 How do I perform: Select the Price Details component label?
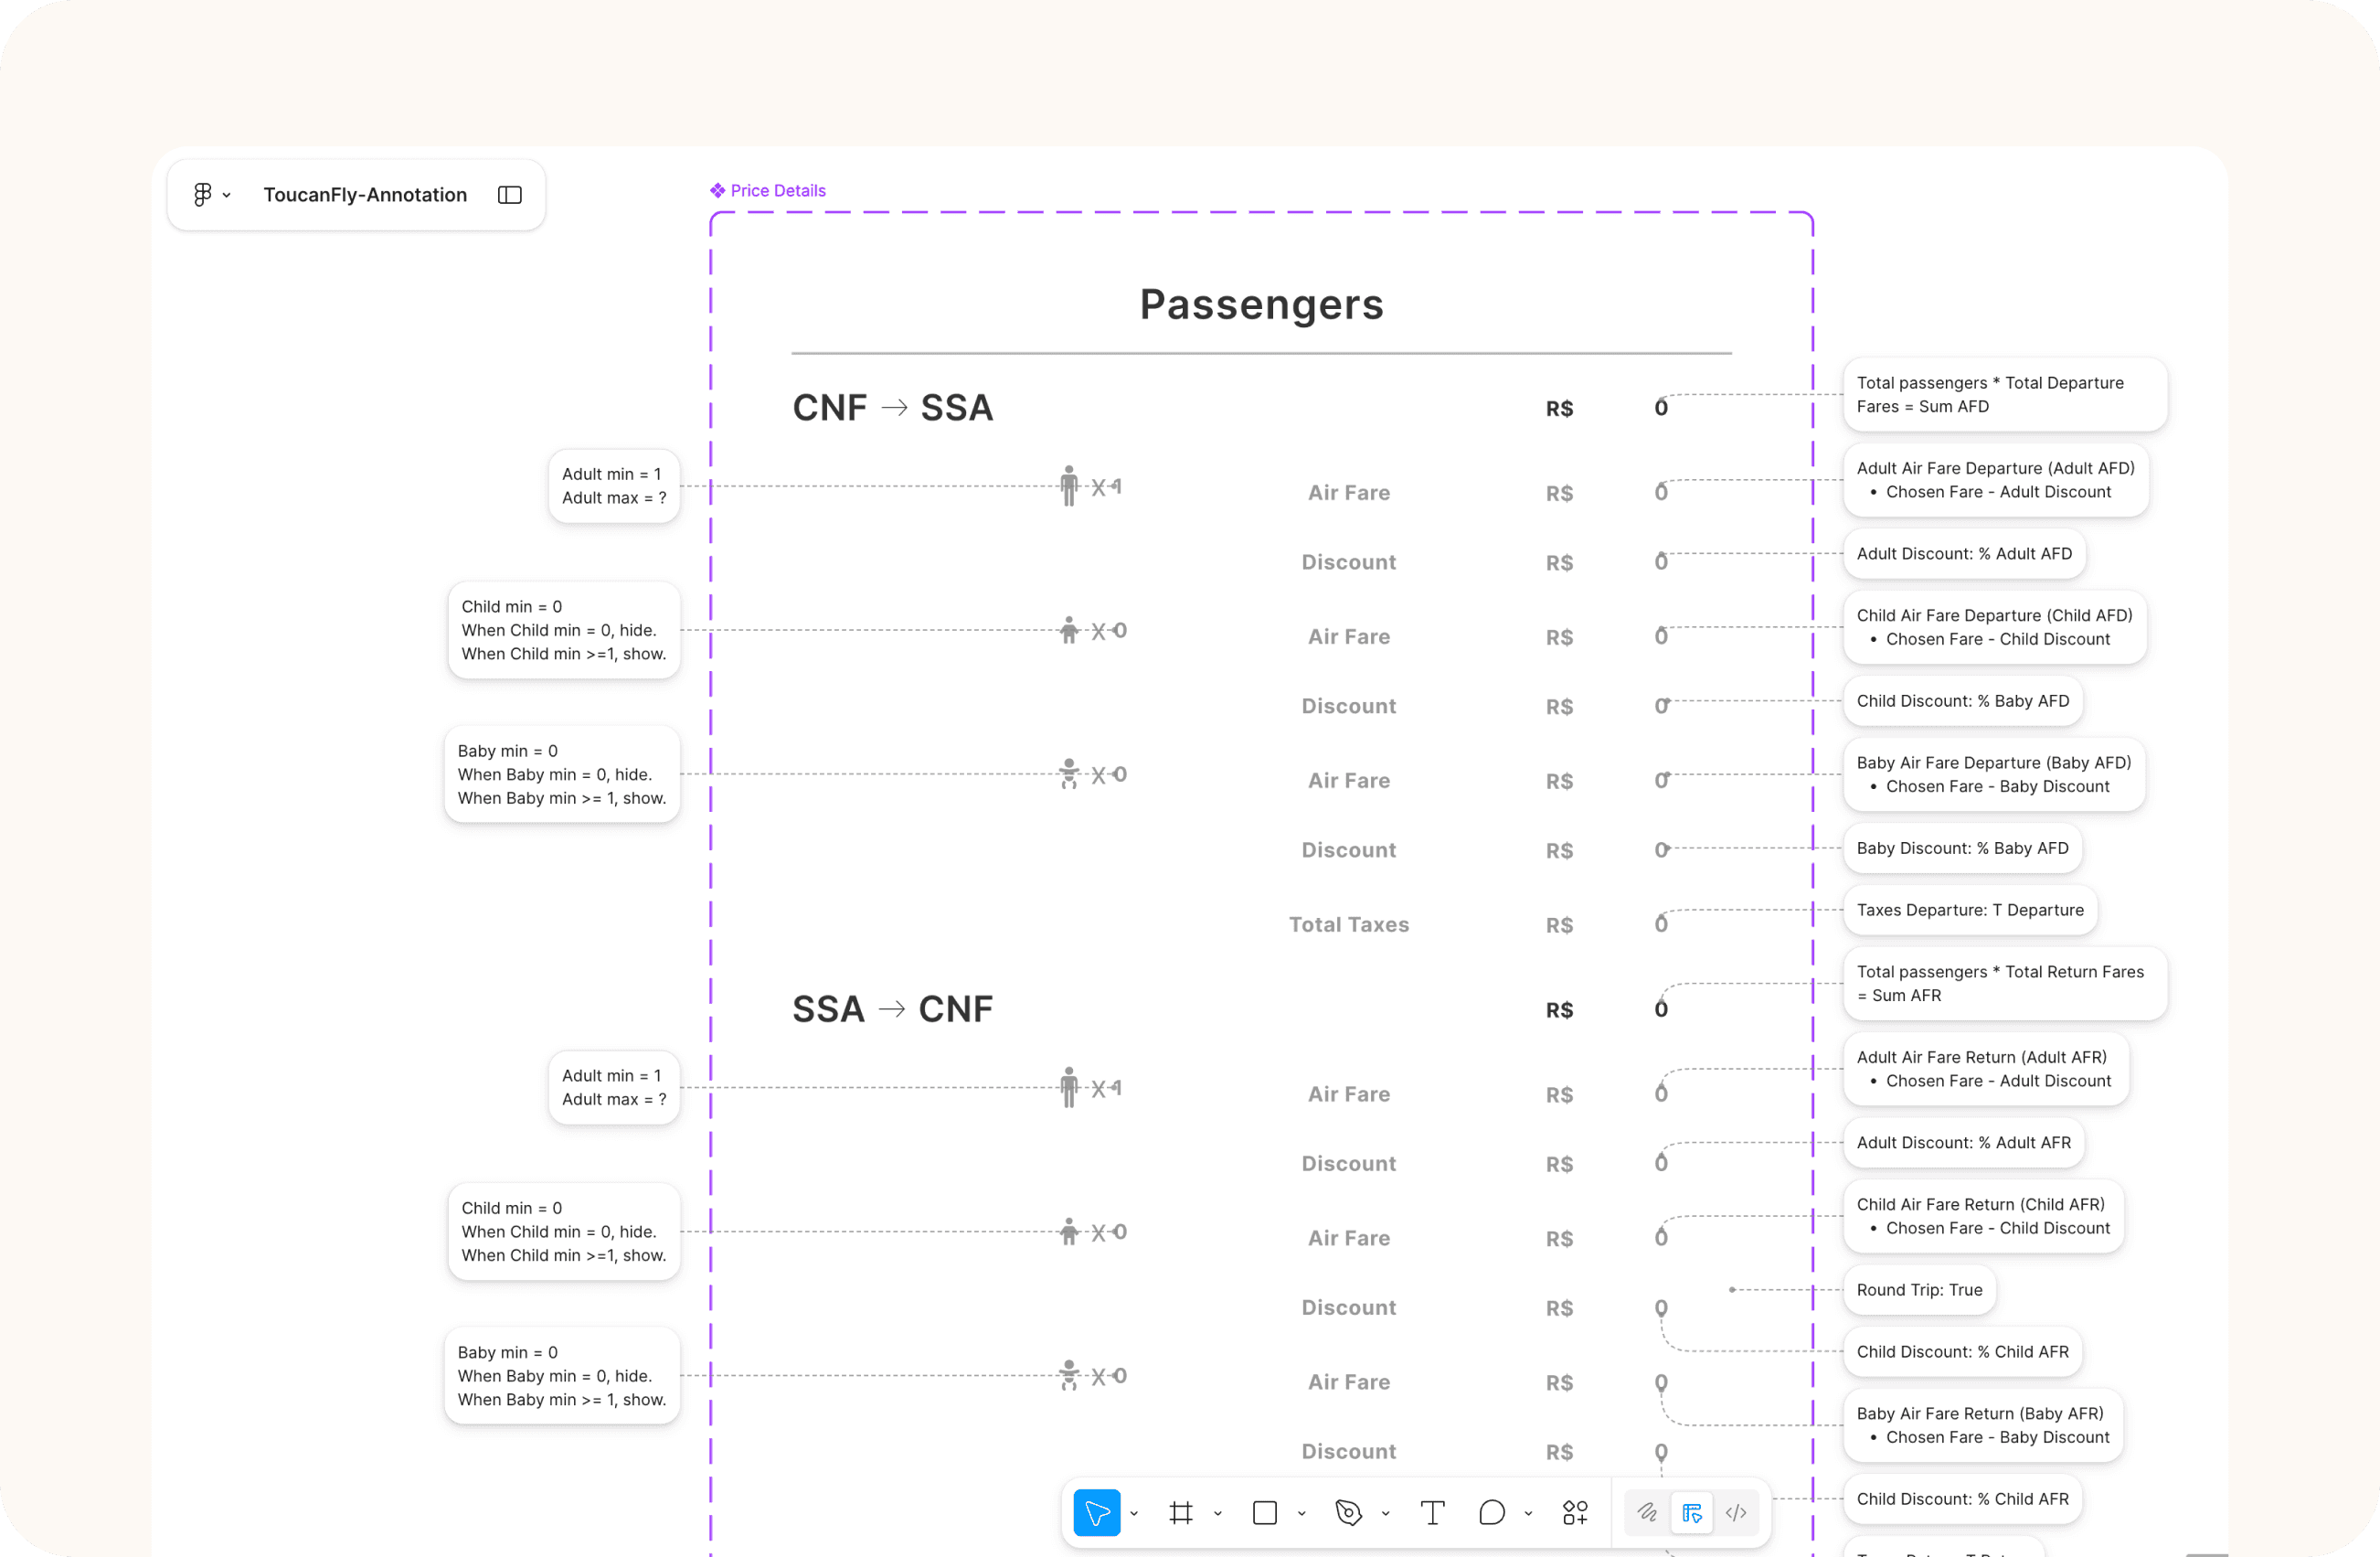pos(777,191)
